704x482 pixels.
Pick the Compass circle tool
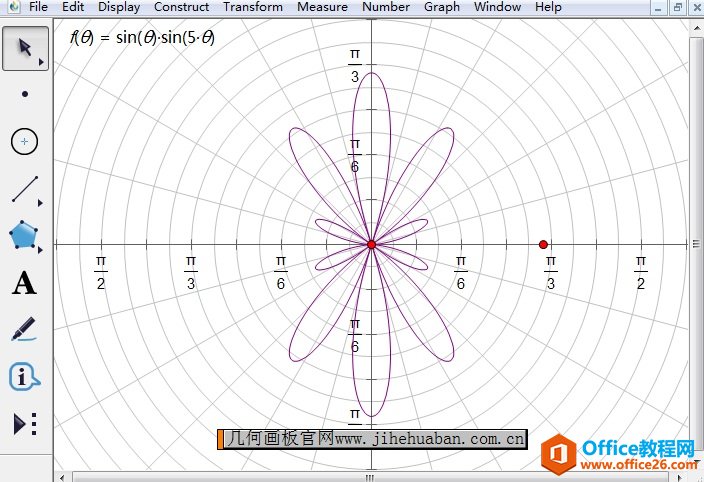point(24,141)
